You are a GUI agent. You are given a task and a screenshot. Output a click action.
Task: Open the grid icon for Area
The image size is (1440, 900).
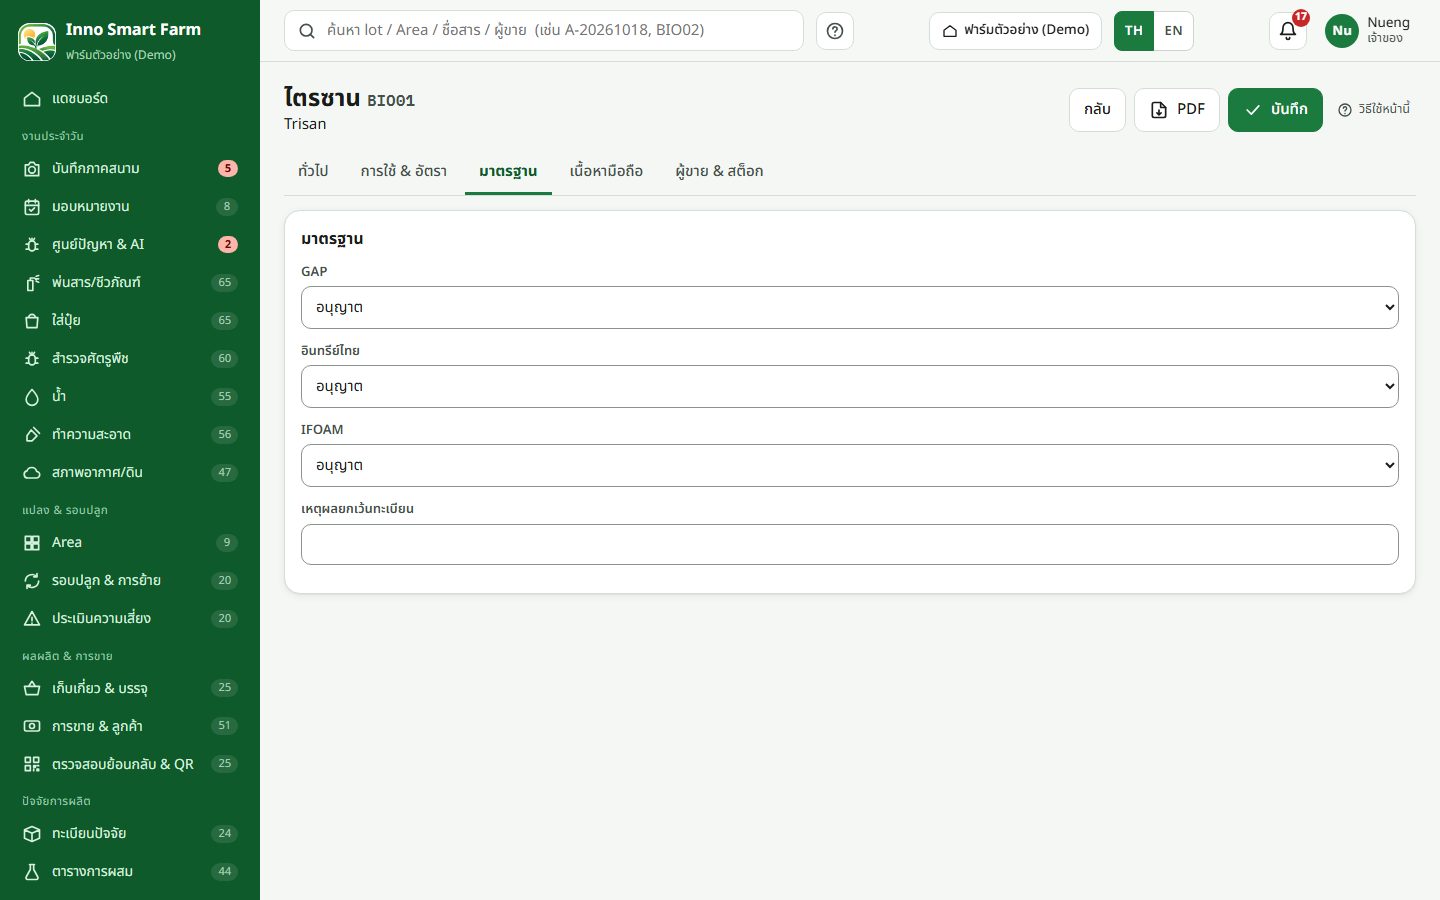click(x=32, y=543)
